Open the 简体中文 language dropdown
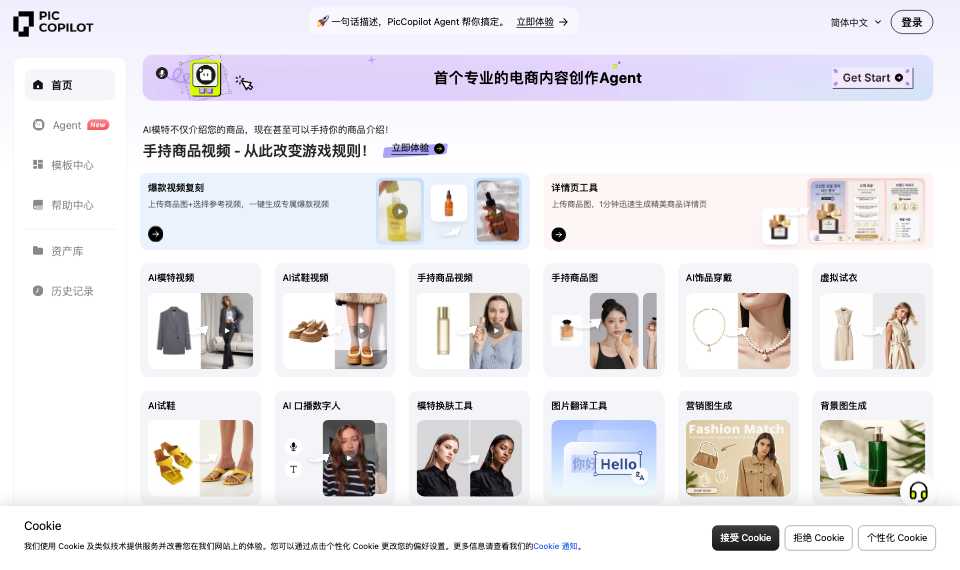The width and height of the screenshot is (960, 570). click(855, 22)
